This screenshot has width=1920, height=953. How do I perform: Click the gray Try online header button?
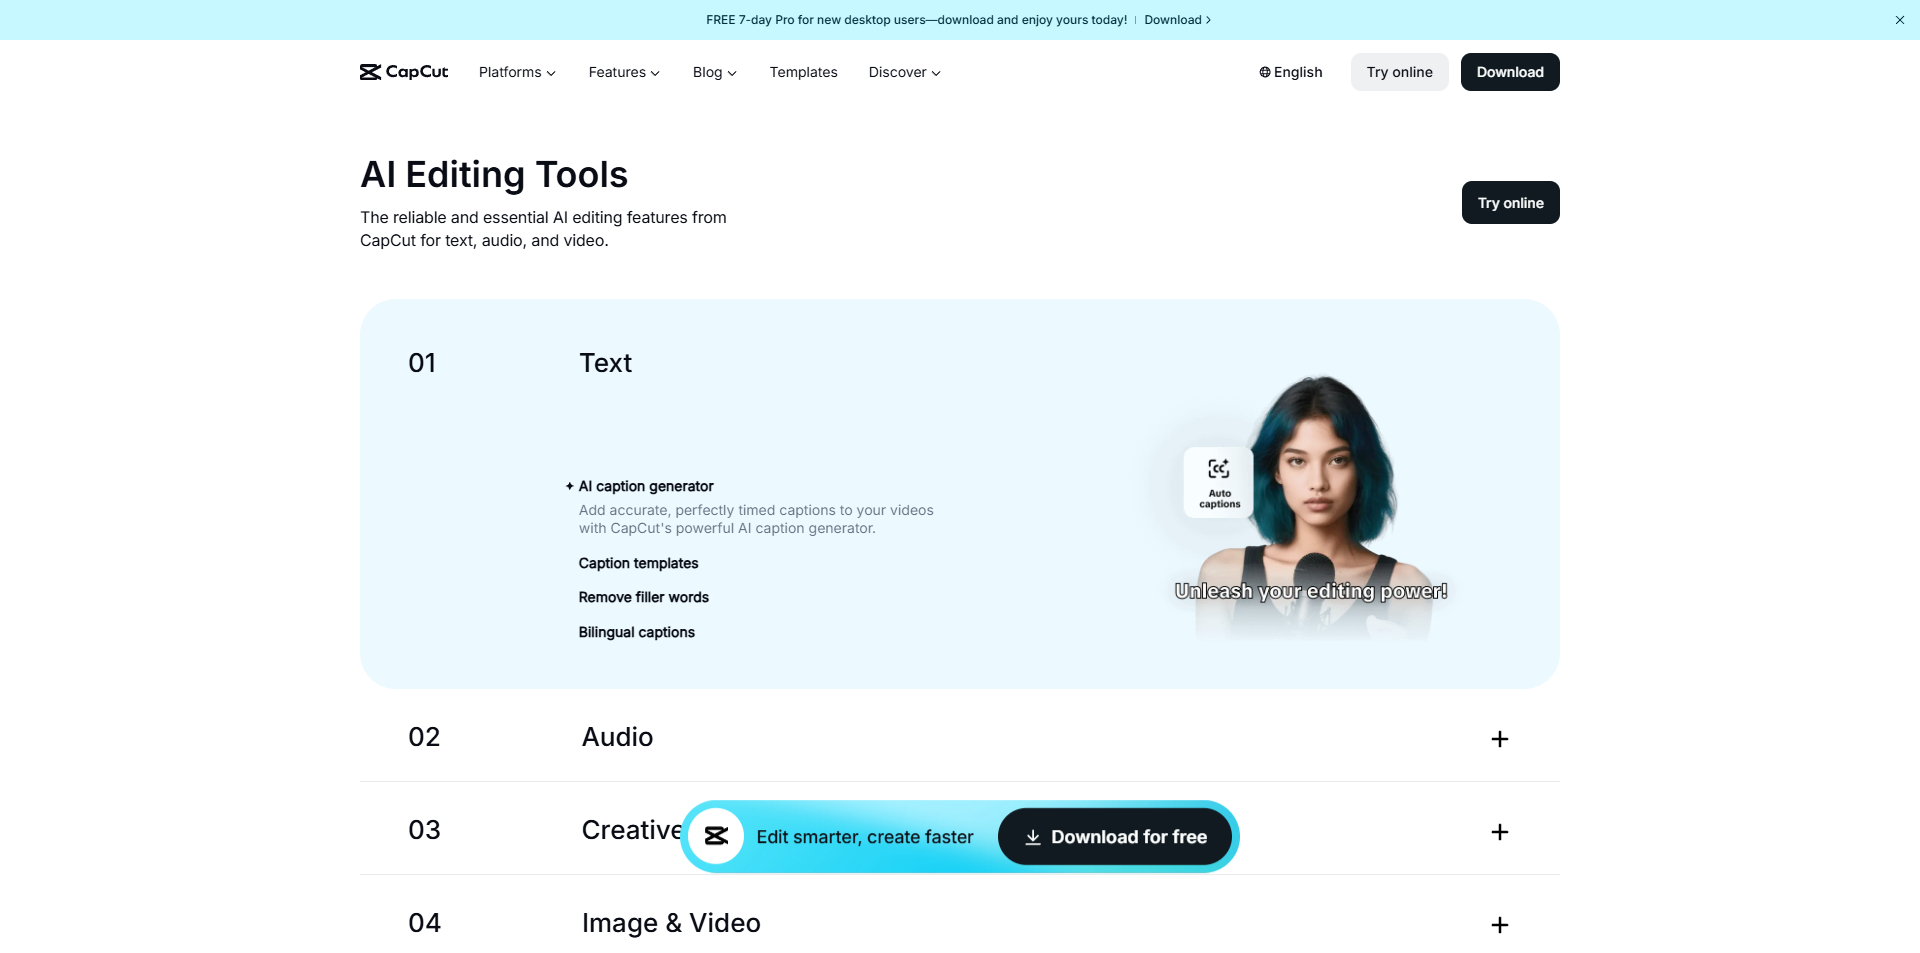click(1399, 72)
